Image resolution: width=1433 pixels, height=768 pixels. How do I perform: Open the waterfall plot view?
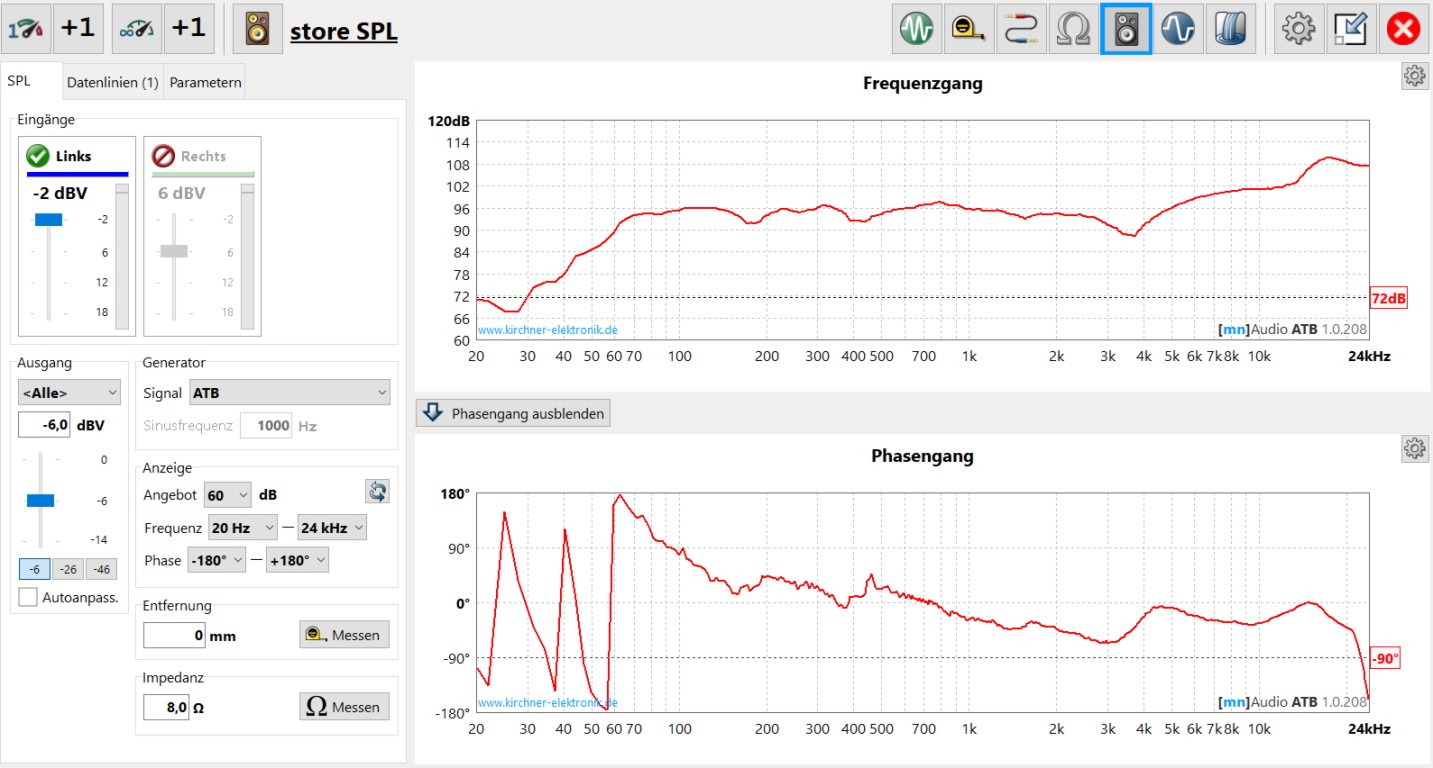tap(1230, 30)
